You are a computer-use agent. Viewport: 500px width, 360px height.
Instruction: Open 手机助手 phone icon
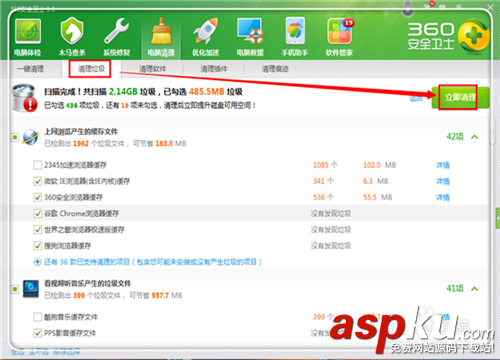coord(295,31)
